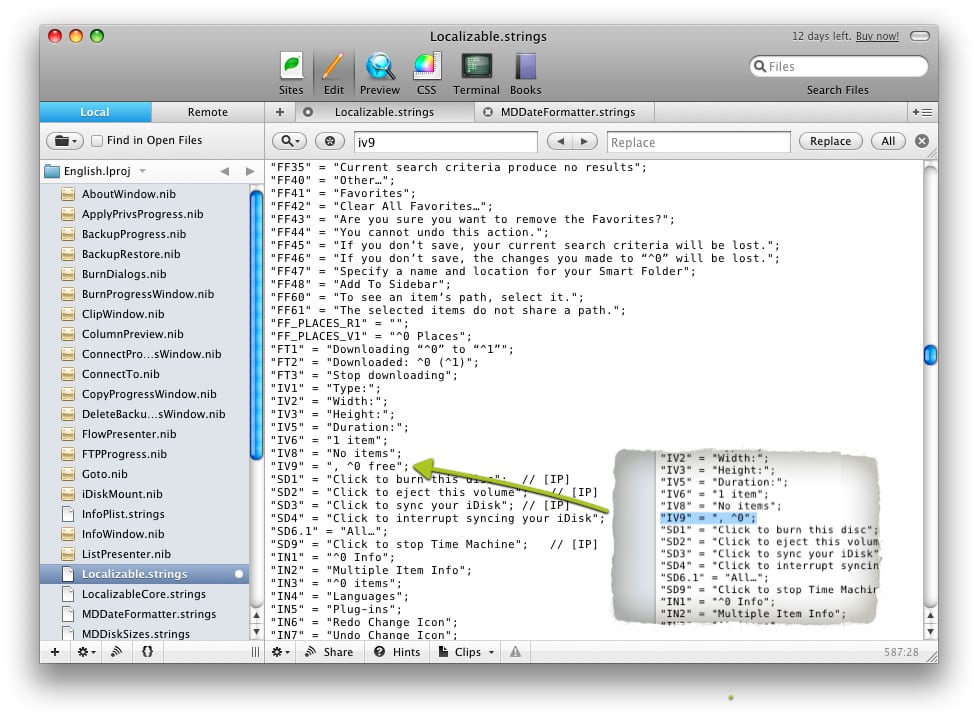The image size is (978, 718).
Task: Select InfoWindow.nib in file list
Action: click(x=125, y=534)
